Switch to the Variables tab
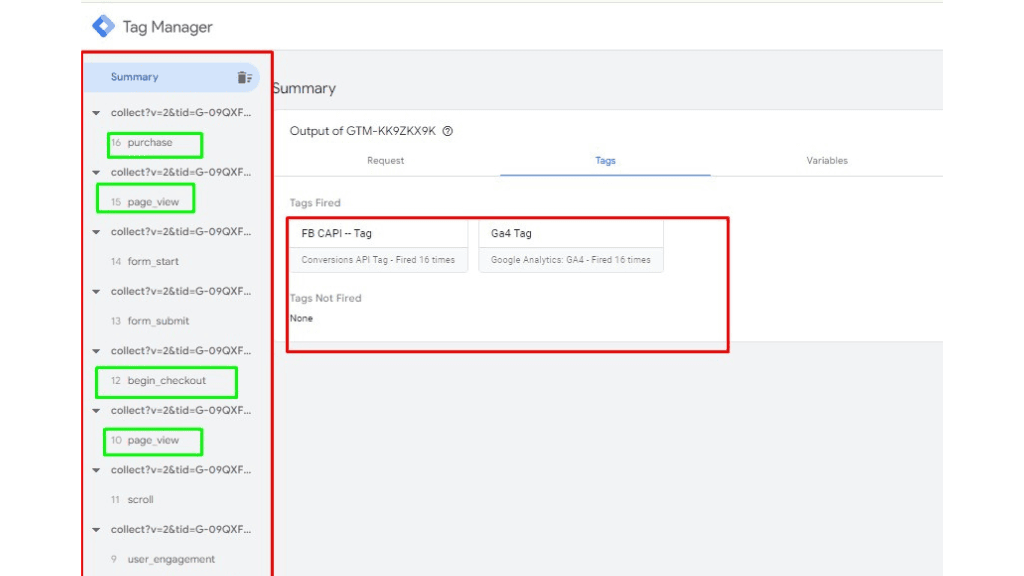 [827, 161]
